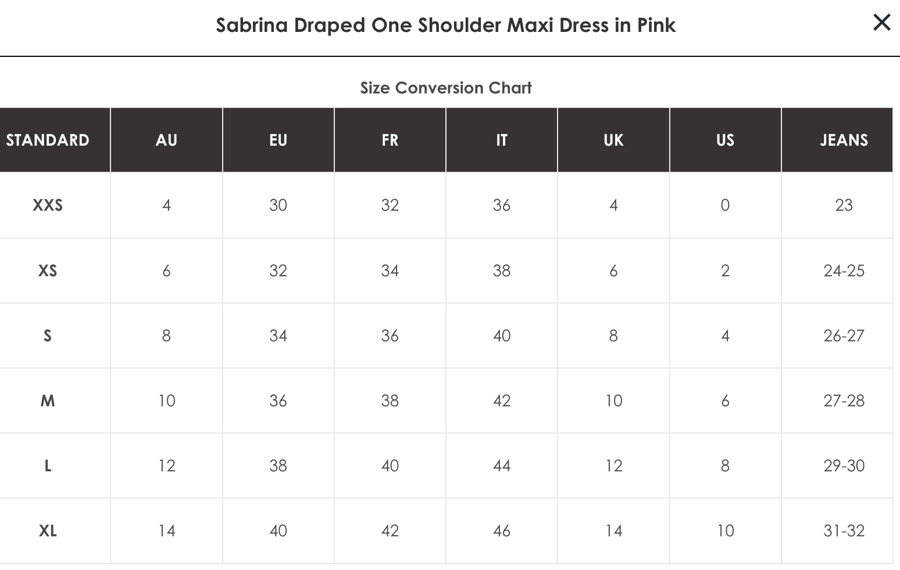Click the Size Conversion Chart heading
Image resolution: width=900 pixels, height=570 pixels.
click(x=446, y=88)
